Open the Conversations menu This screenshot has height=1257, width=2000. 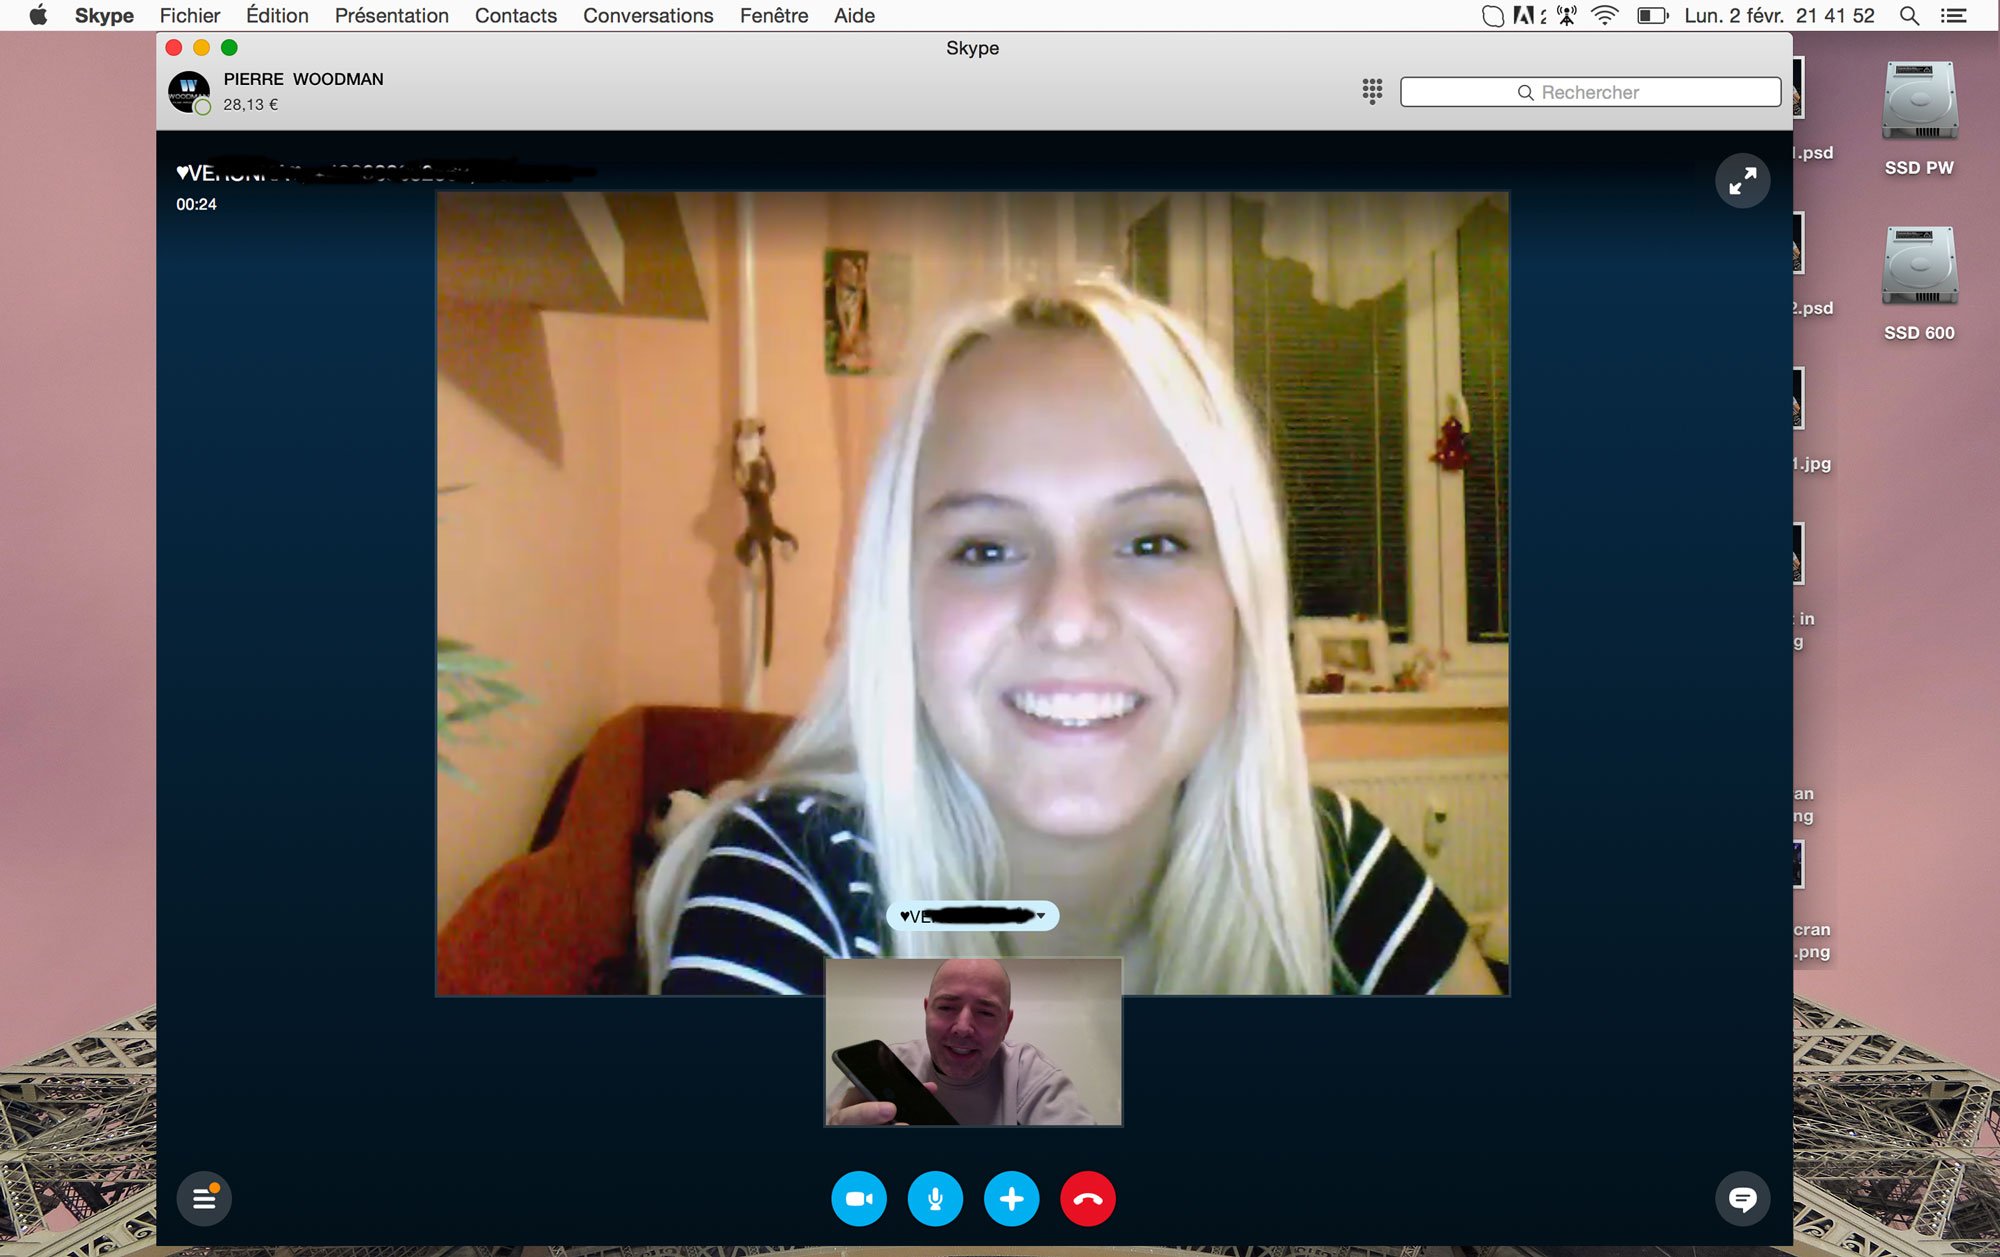pos(648,16)
